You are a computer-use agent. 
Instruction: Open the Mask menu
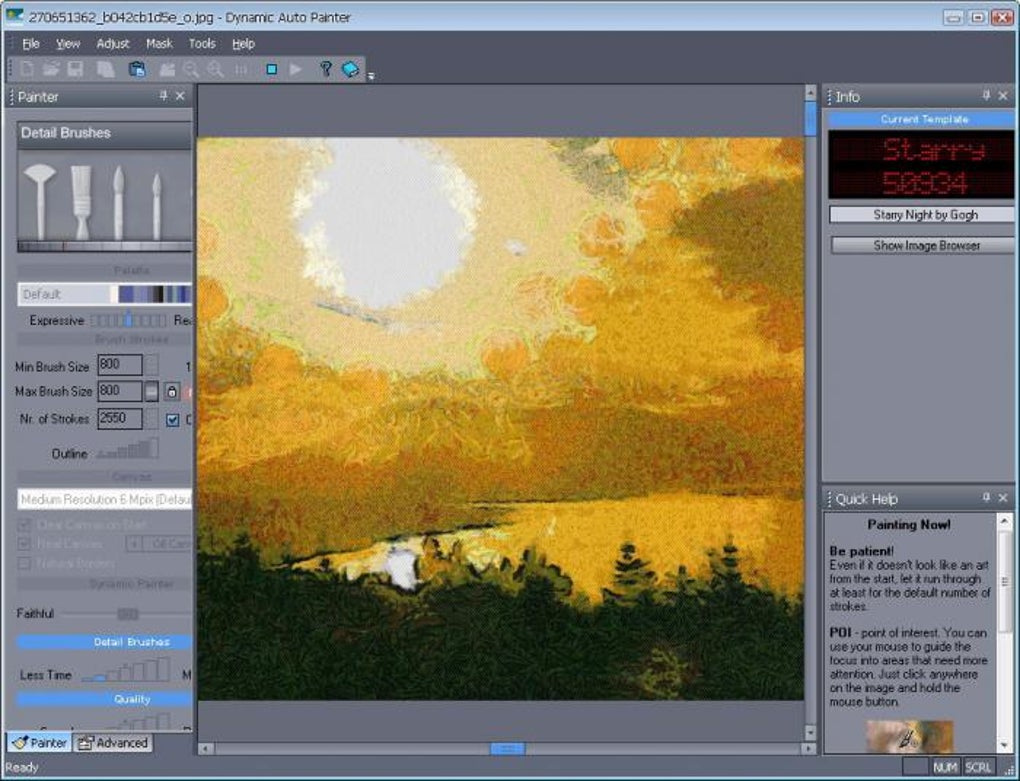pos(159,44)
